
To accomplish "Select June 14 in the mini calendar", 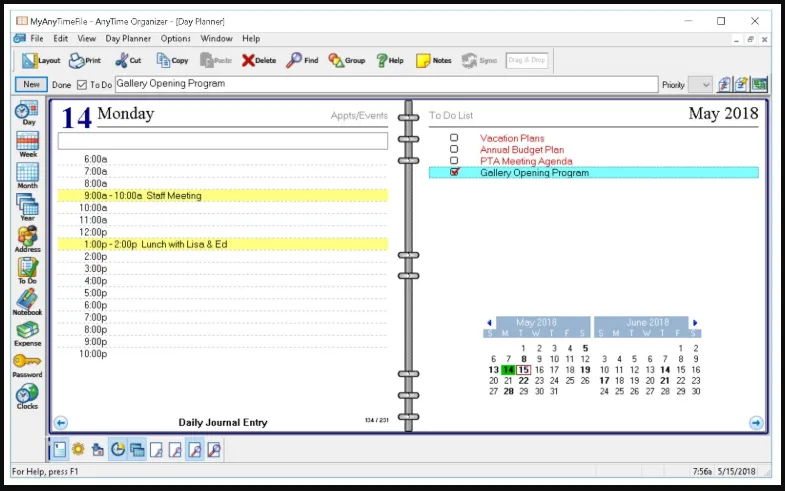I will tap(665, 370).
